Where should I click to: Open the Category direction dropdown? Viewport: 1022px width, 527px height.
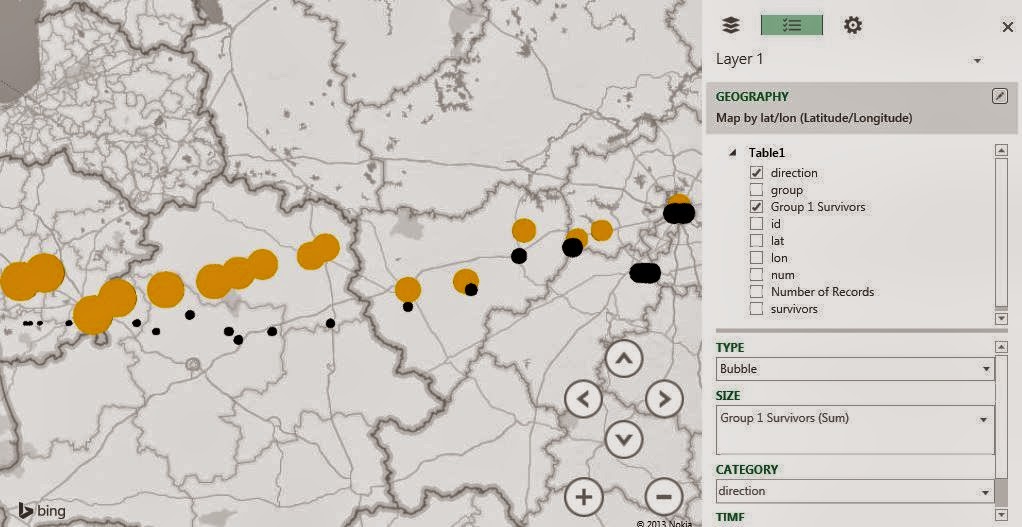[855, 491]
